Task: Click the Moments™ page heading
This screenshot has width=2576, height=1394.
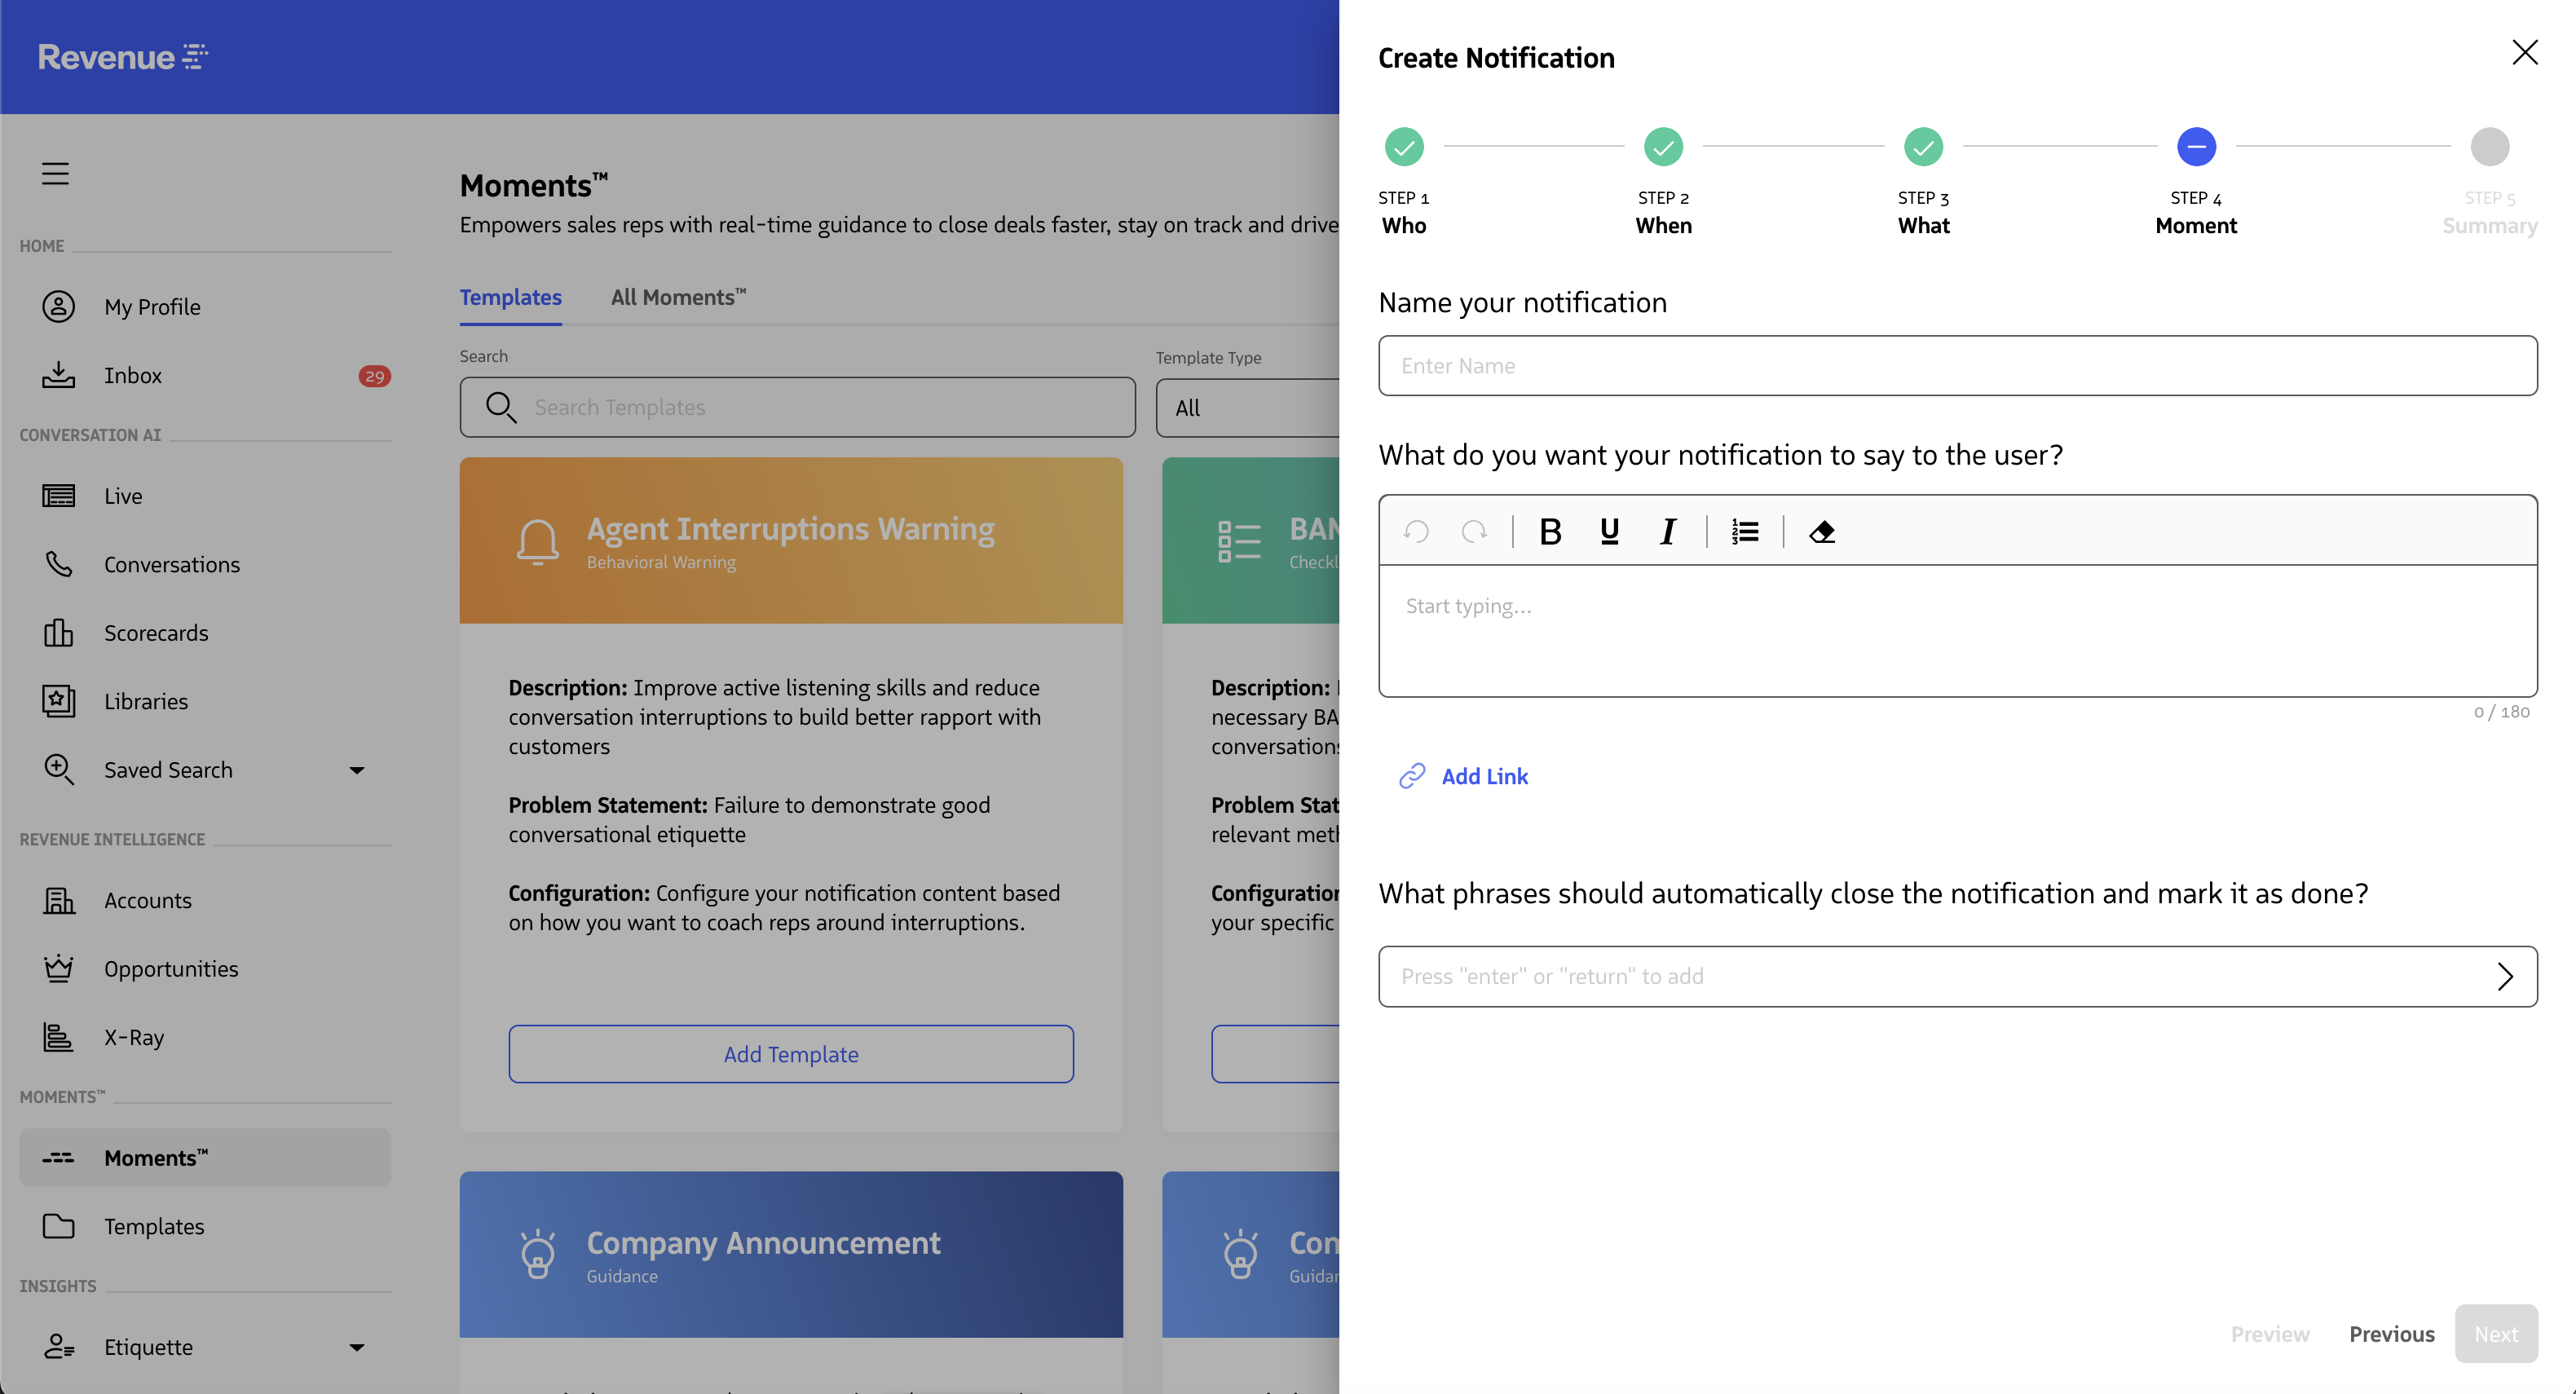Action: pyautogui.click(x=534, y=185)
